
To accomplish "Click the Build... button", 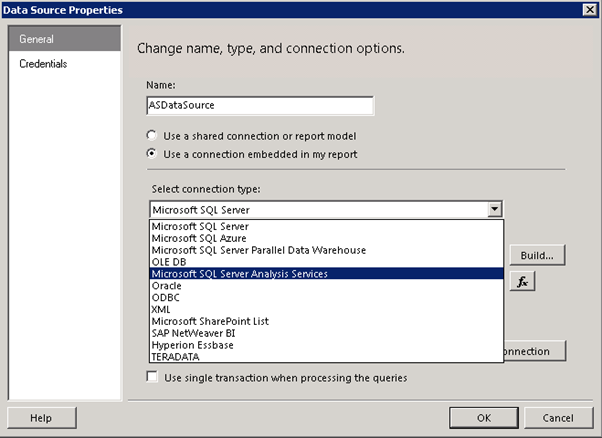I will 537,255.
